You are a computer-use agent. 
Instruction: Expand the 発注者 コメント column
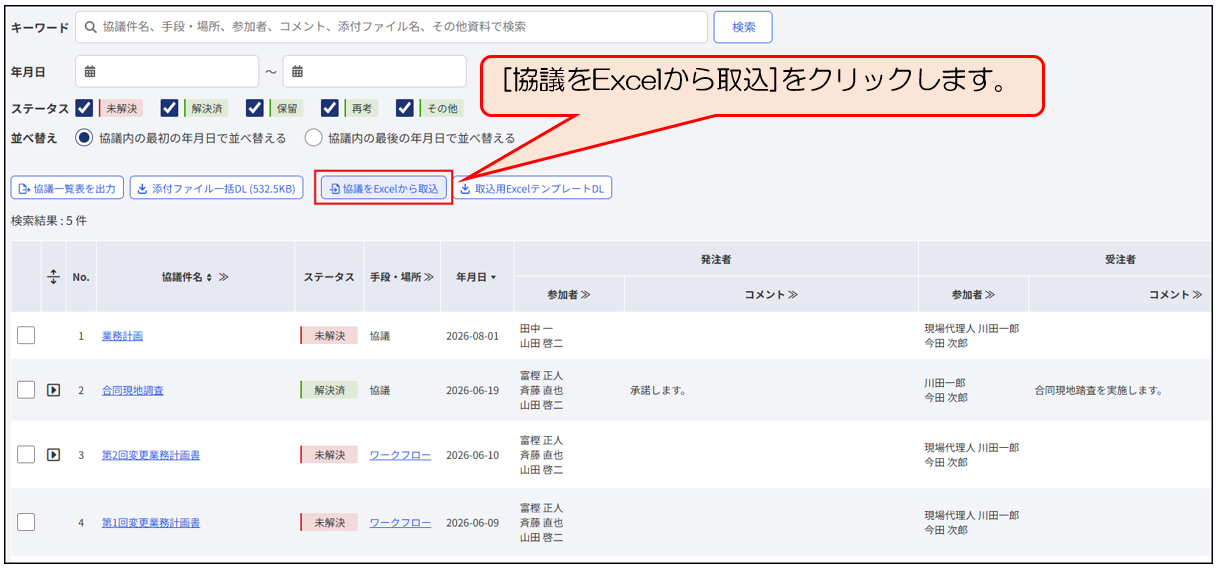[x=771, y=295]
